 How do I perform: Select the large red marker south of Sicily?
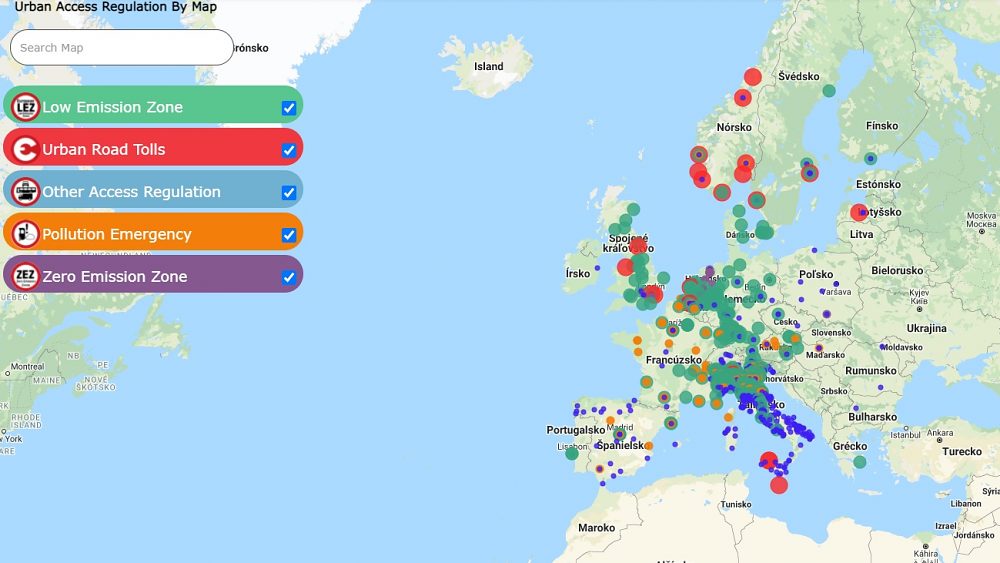[x=779, y=485]
